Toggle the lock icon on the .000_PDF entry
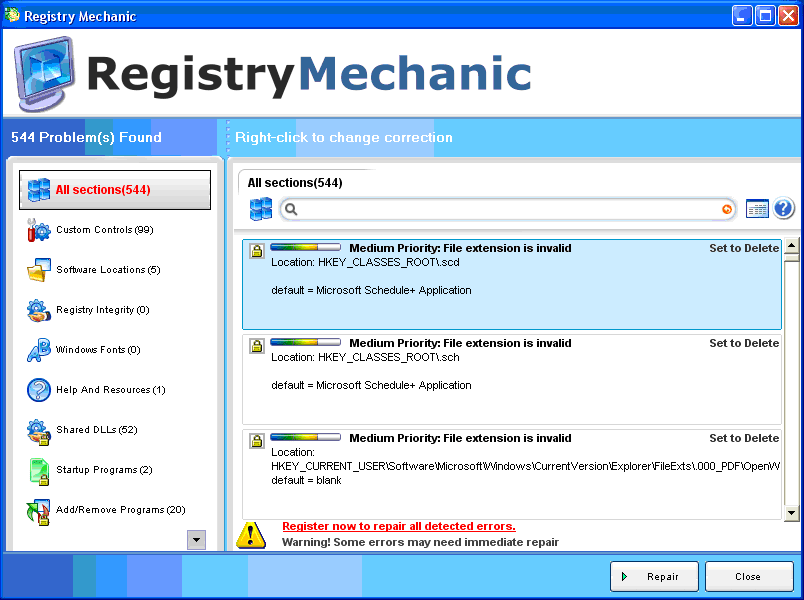This screenshot has height=600, width=804. pos(257,441)
